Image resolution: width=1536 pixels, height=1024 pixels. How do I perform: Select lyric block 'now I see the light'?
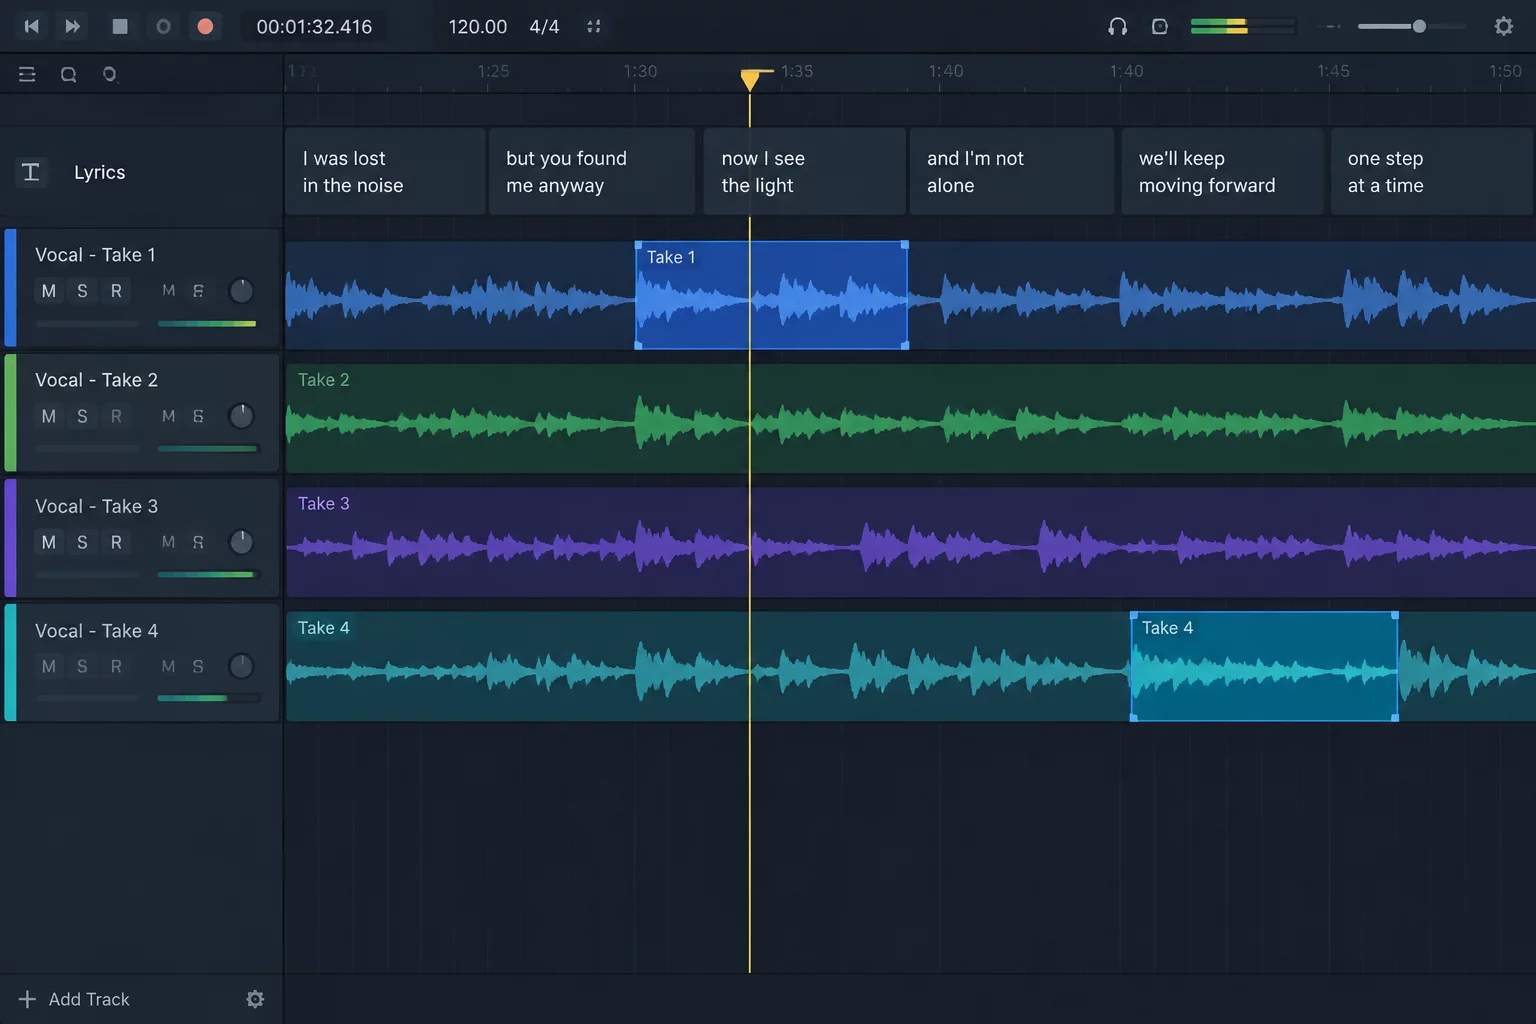click(804, 171)
